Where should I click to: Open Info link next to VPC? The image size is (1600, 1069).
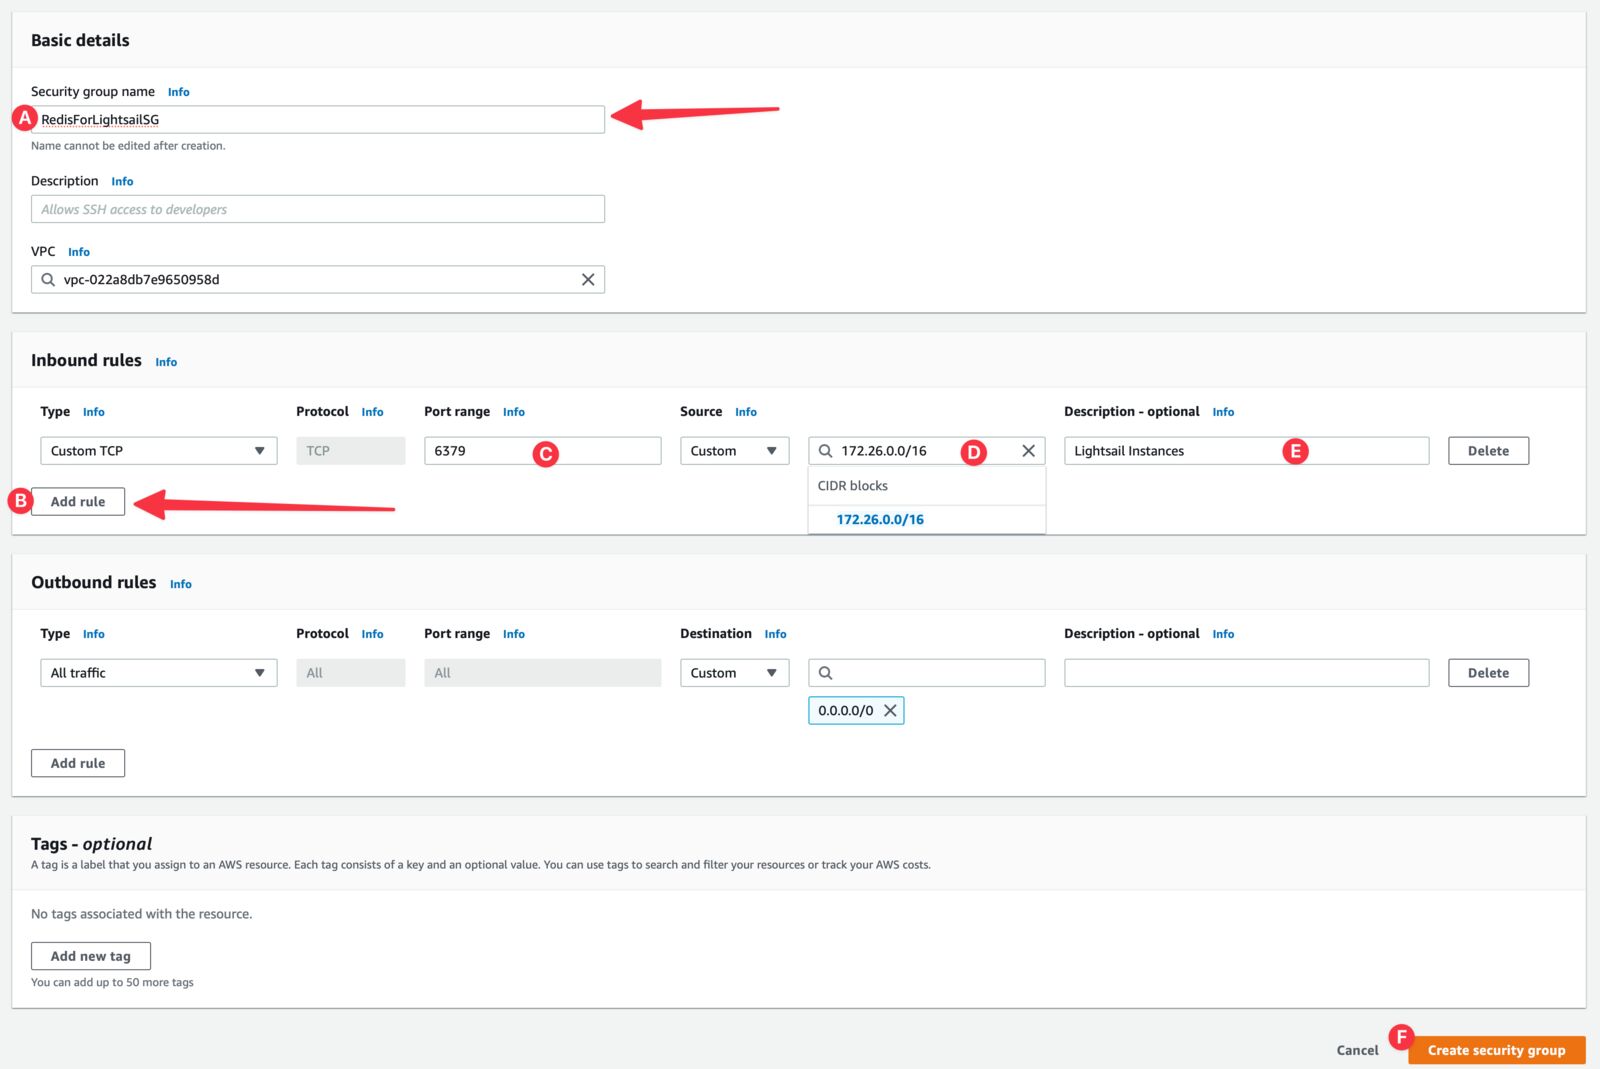pyautogui.click(x=79, y=252)
